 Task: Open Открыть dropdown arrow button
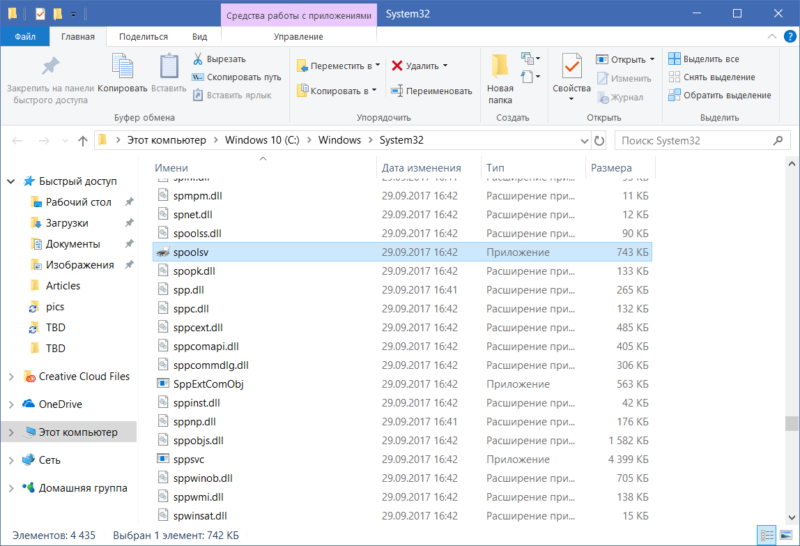coord(652,59)
